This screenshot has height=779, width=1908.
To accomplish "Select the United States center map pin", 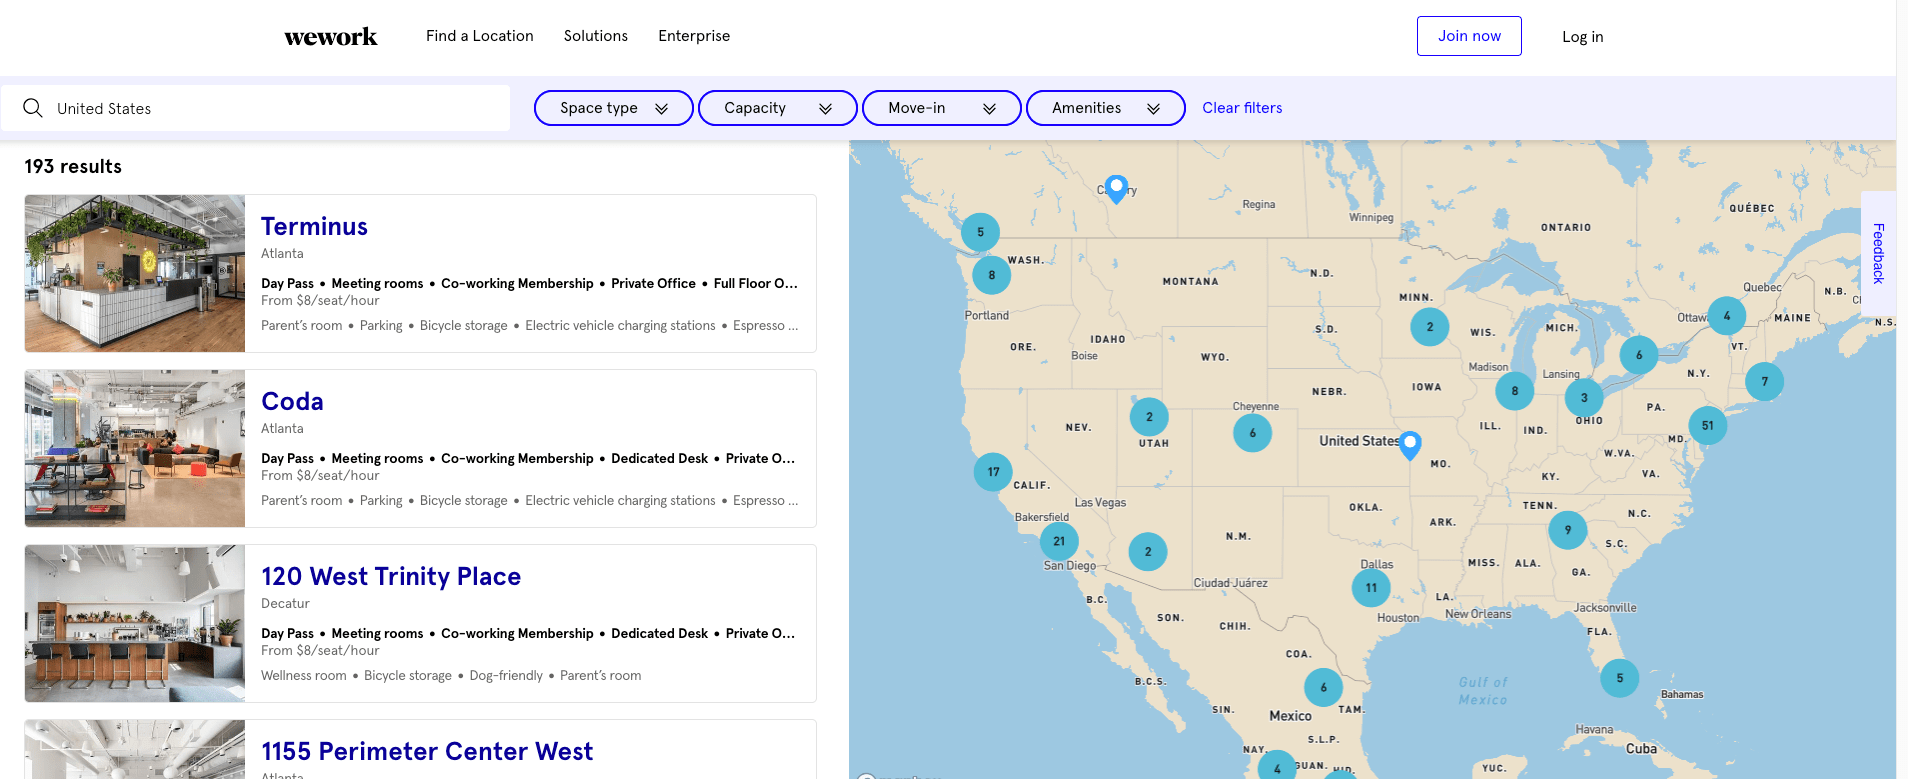I will point(1410,445).
